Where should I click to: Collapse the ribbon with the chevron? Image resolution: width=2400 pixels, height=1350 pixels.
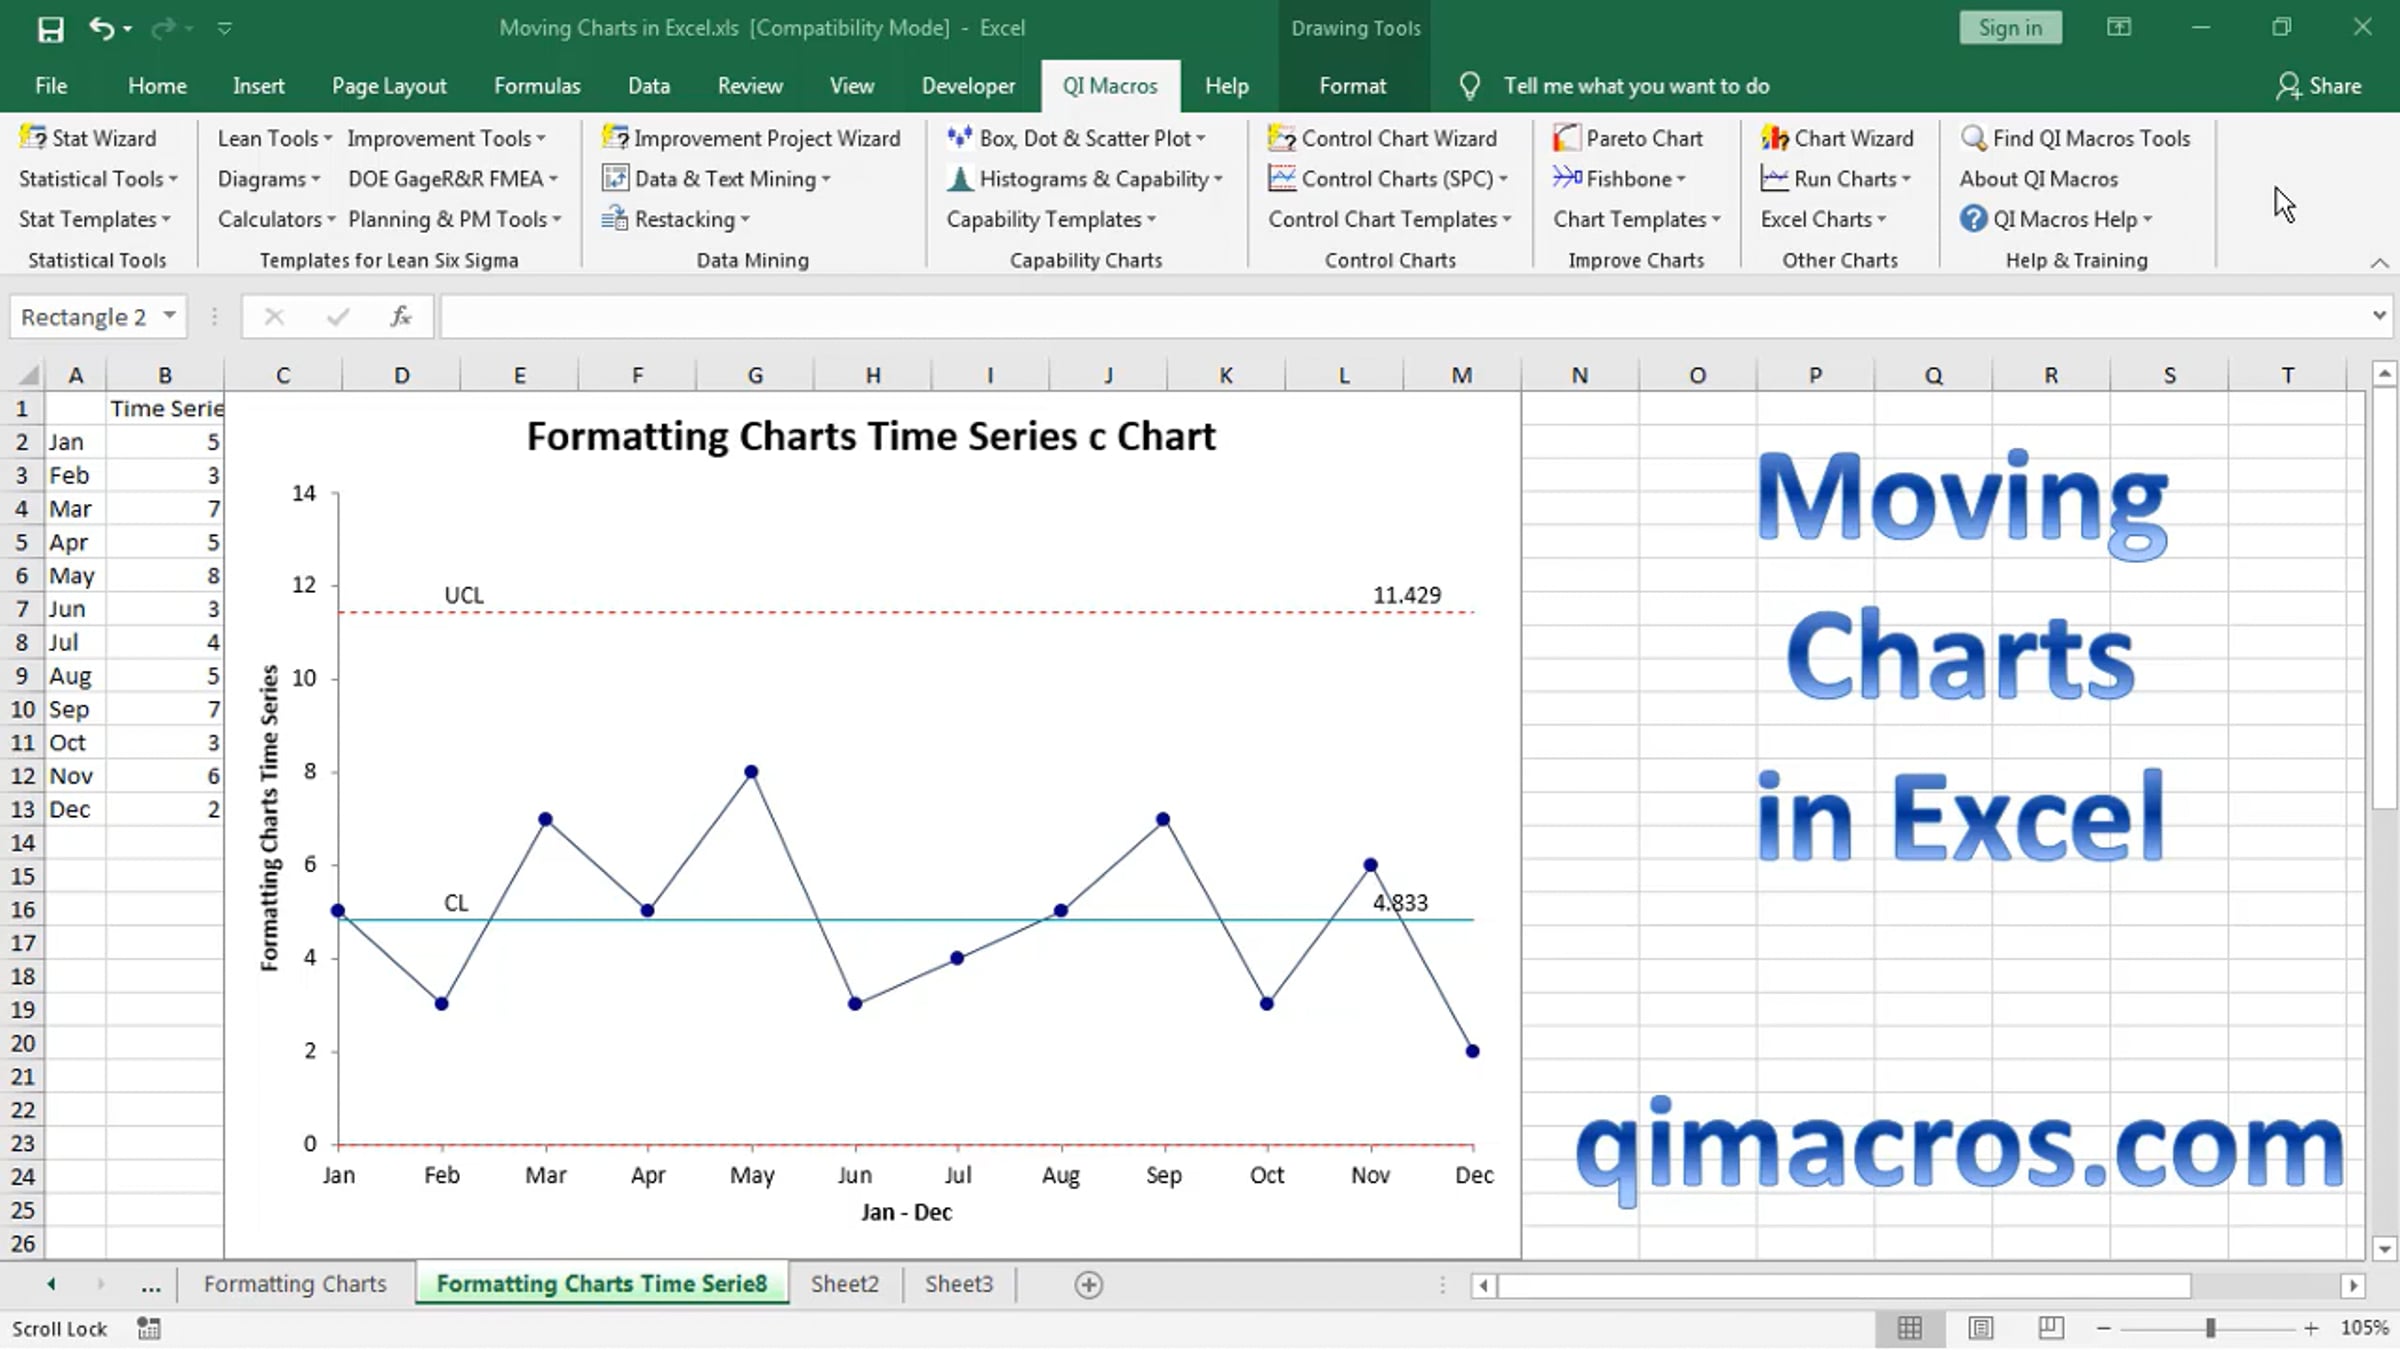2379,262
